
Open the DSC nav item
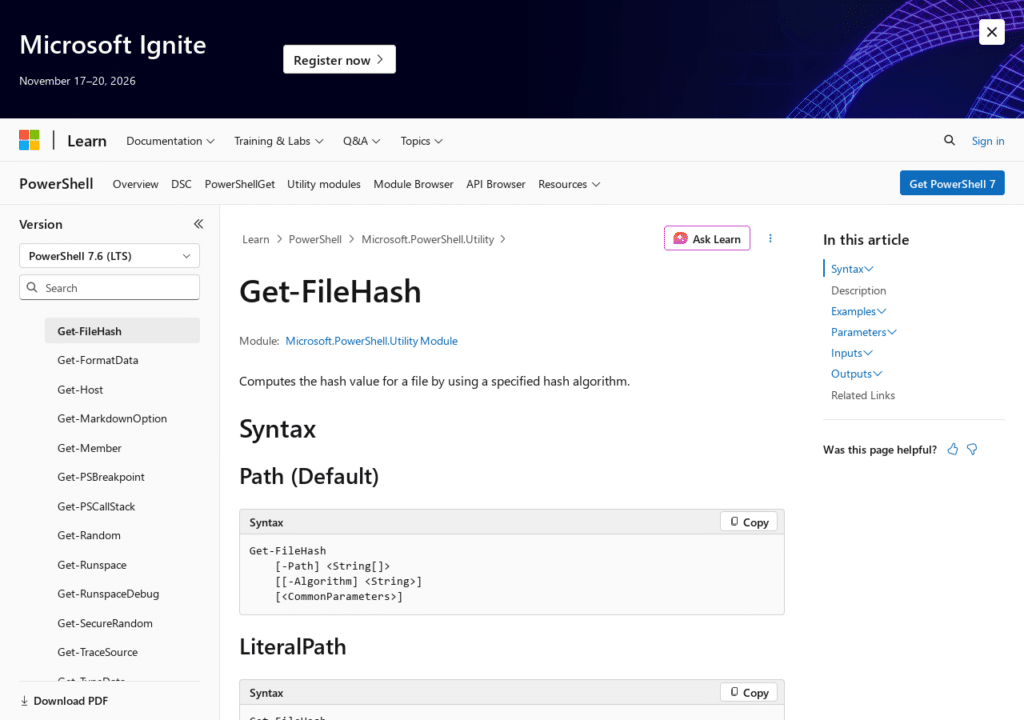tap(182, 184)
